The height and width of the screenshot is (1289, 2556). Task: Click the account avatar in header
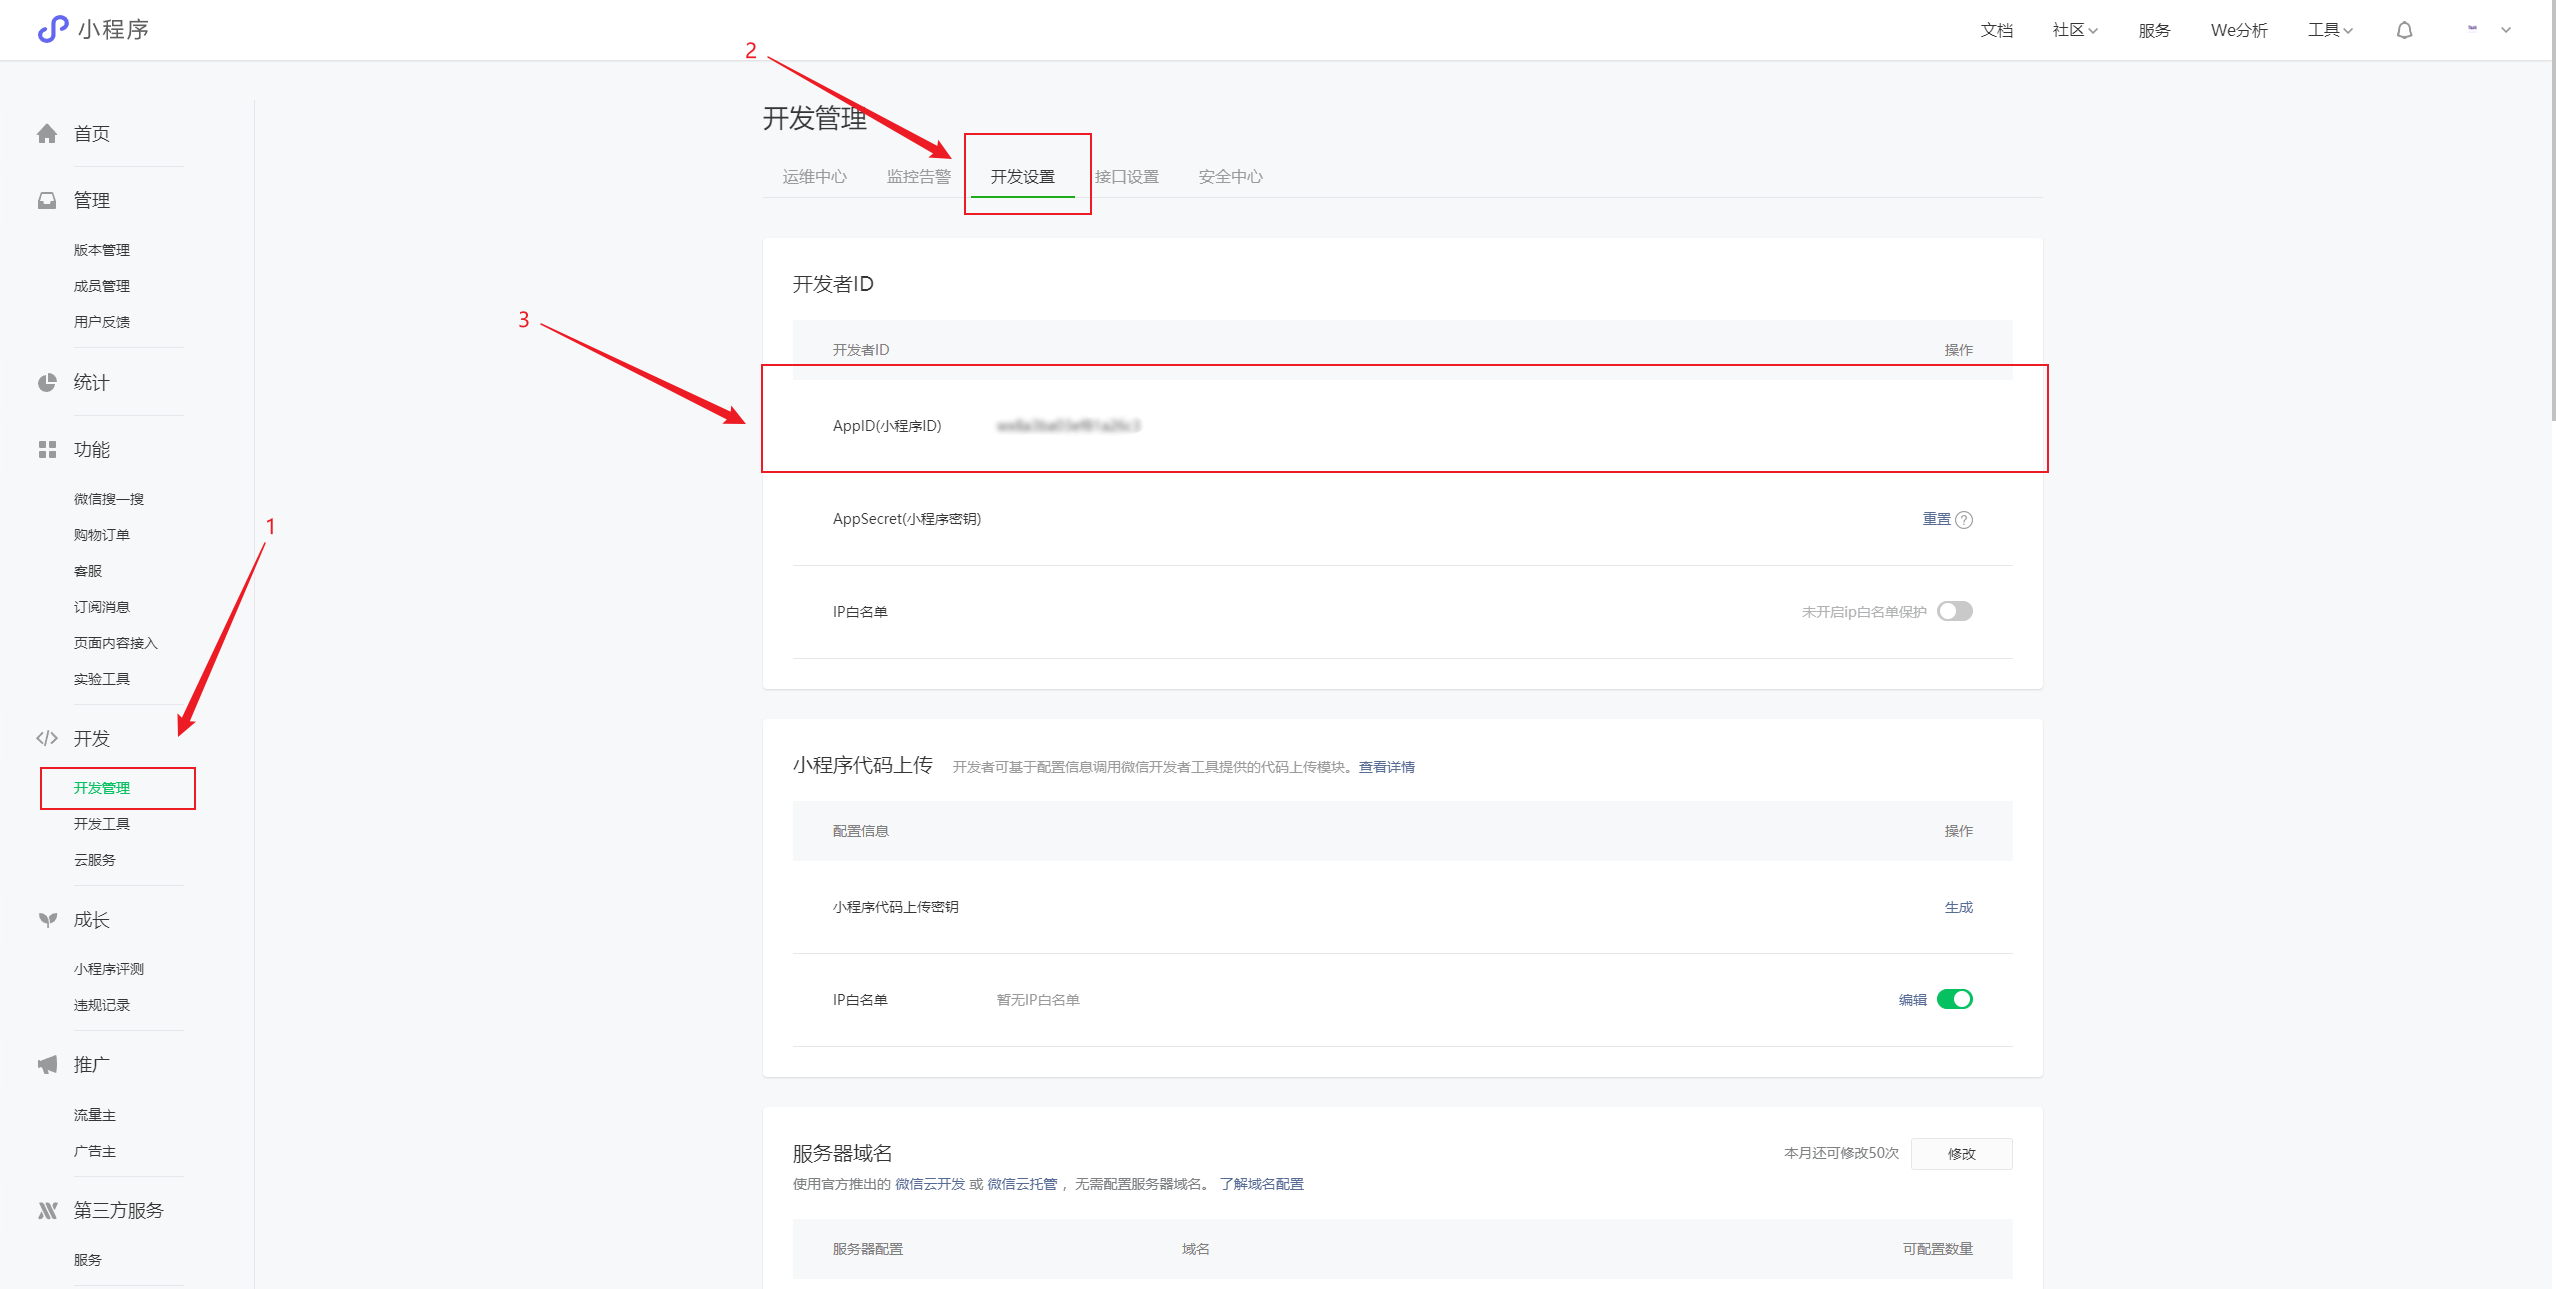(x=2472, y=29)
